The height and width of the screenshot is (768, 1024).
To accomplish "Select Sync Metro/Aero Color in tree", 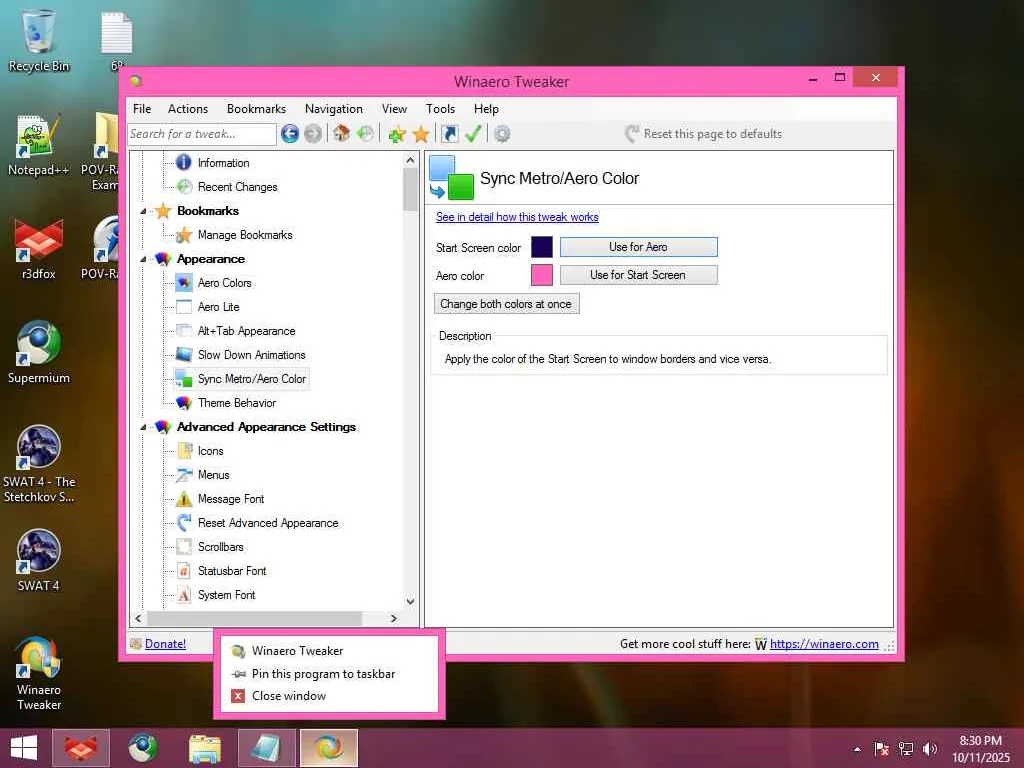I will pos(251,379).
